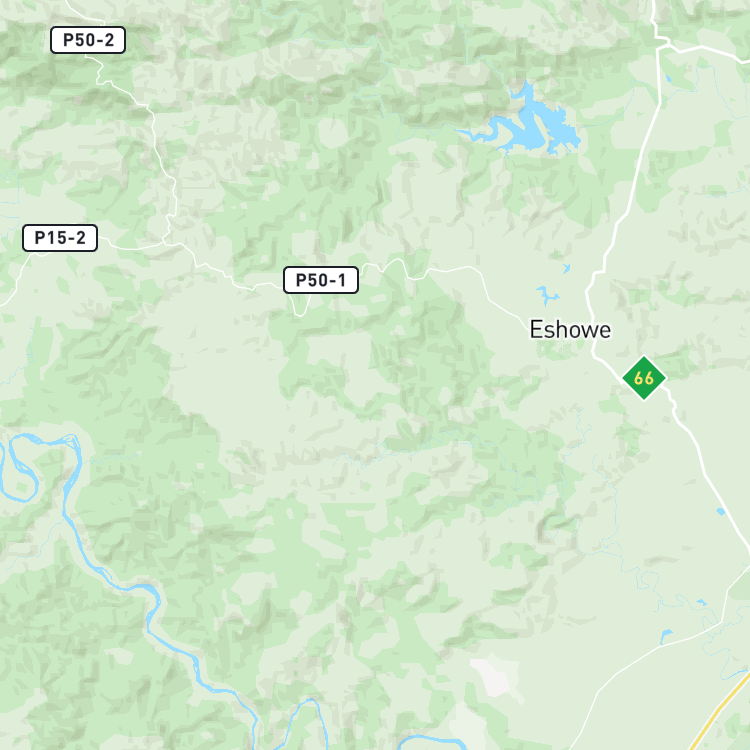The image size is (750, 750).
Task: Select the P15-2 road label
Action: [60, 238]
